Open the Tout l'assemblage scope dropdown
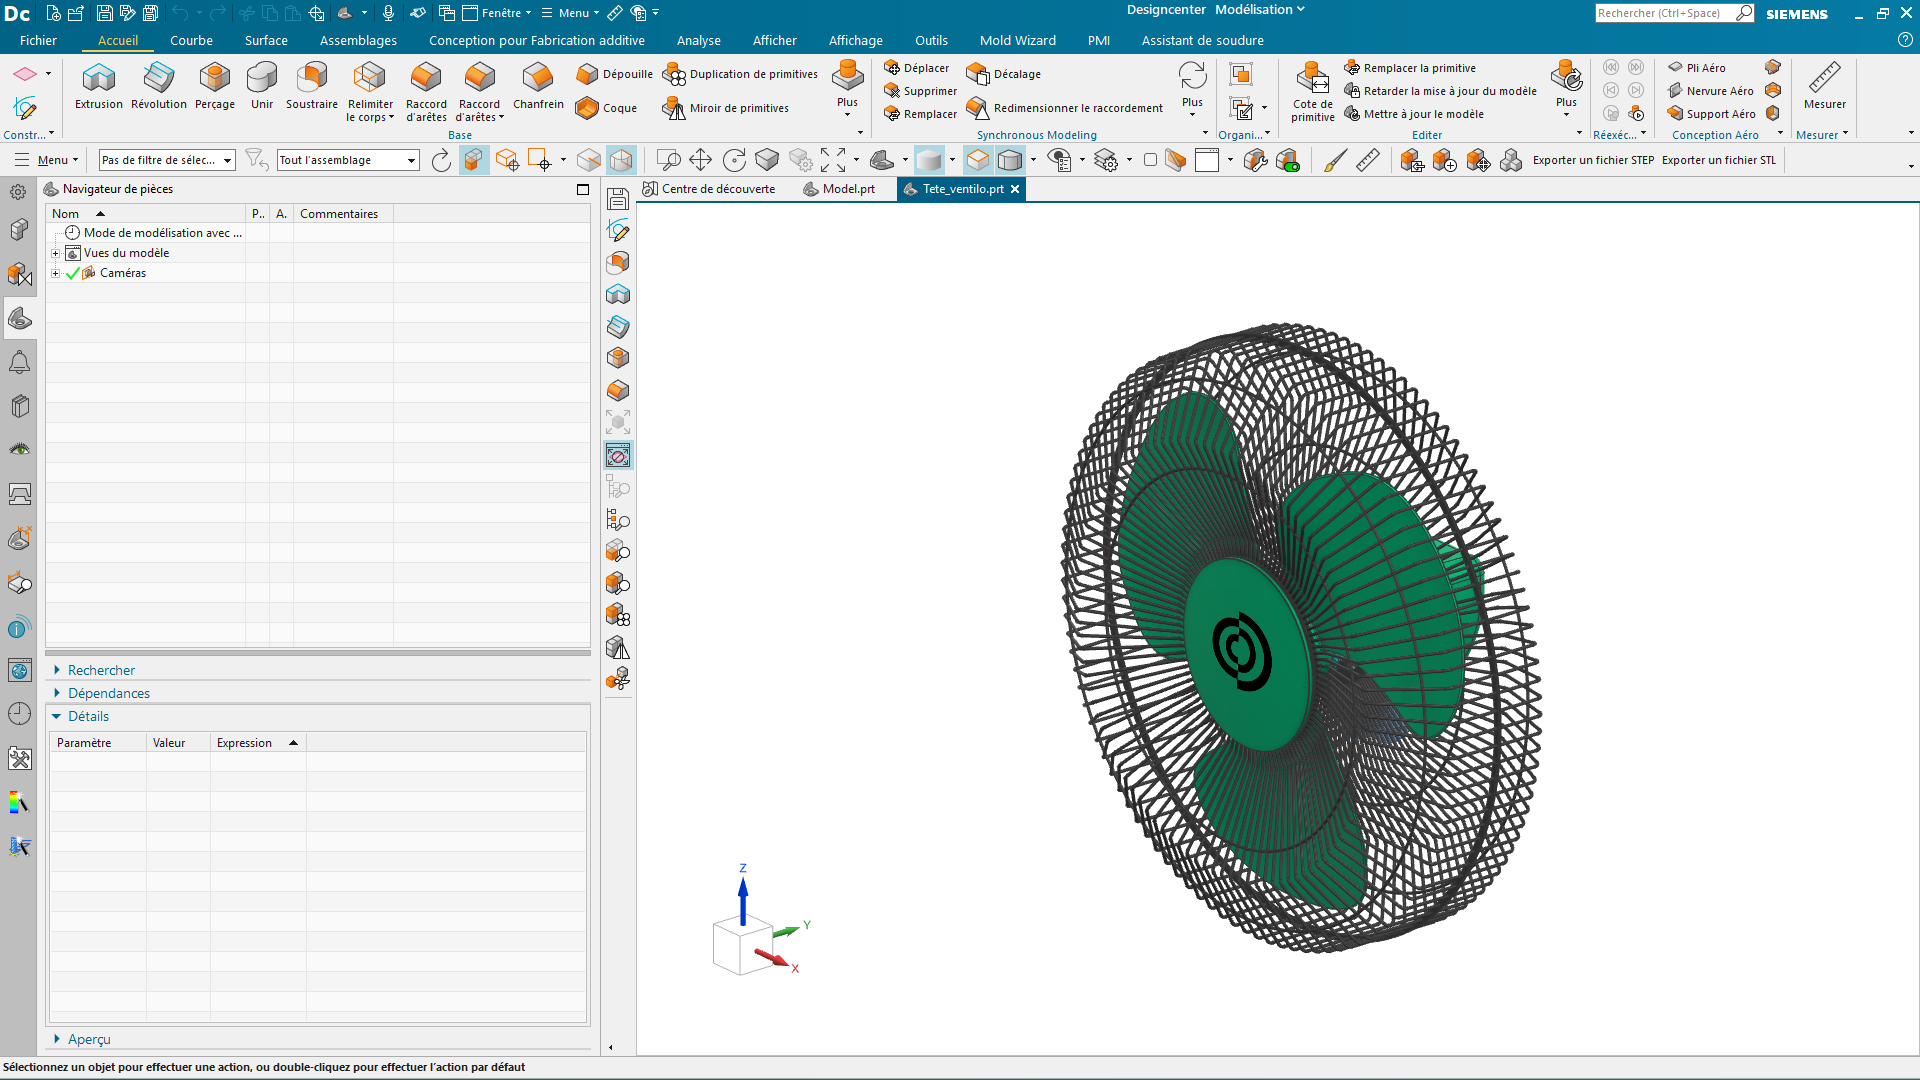The width and height of the screenshot is (1920, 1080). (348, 160)
